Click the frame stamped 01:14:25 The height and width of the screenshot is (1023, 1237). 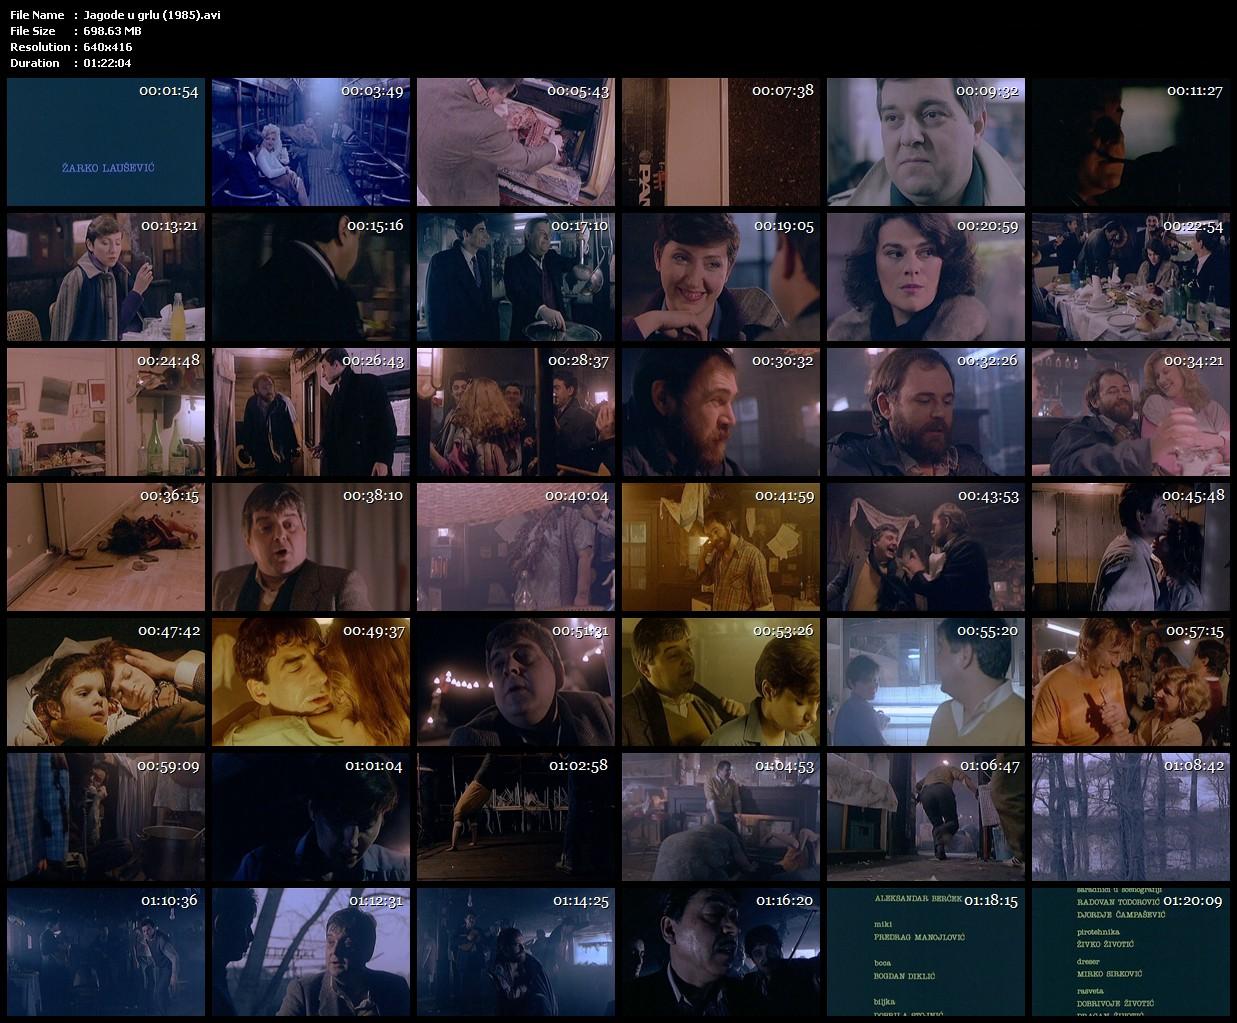(x=516, y=952)
